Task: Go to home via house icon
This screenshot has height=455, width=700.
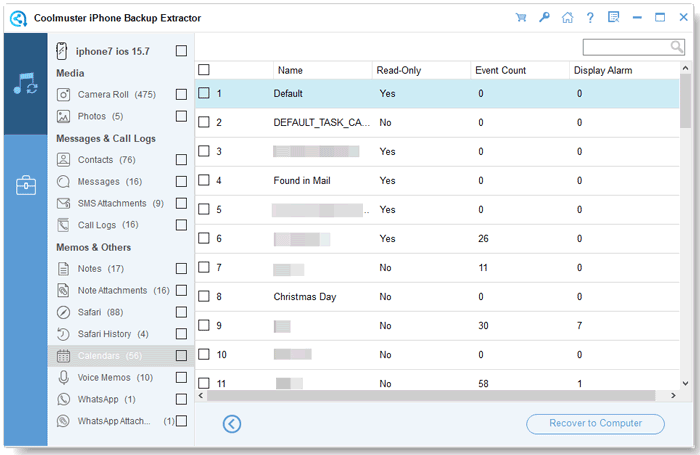Action: point(567,17)
